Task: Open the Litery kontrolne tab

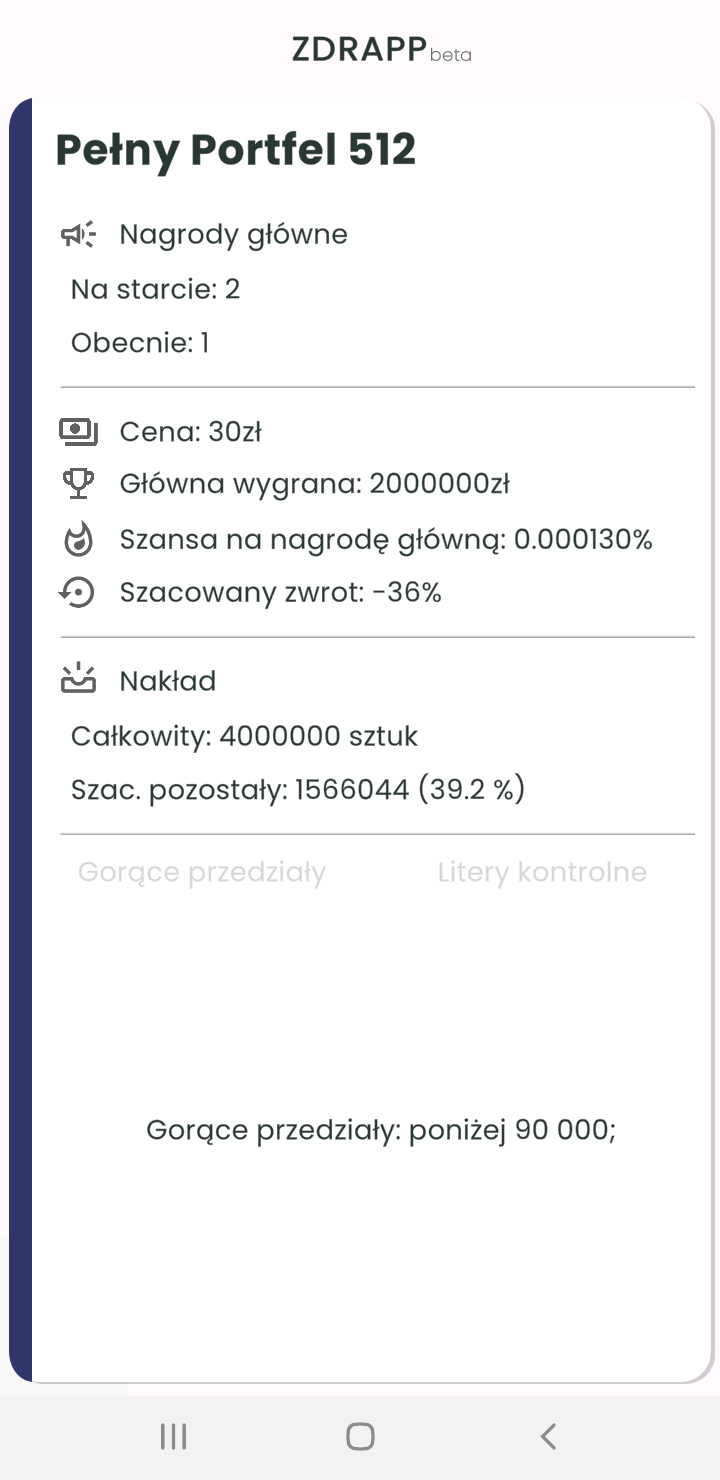Action: click(542, 872)
